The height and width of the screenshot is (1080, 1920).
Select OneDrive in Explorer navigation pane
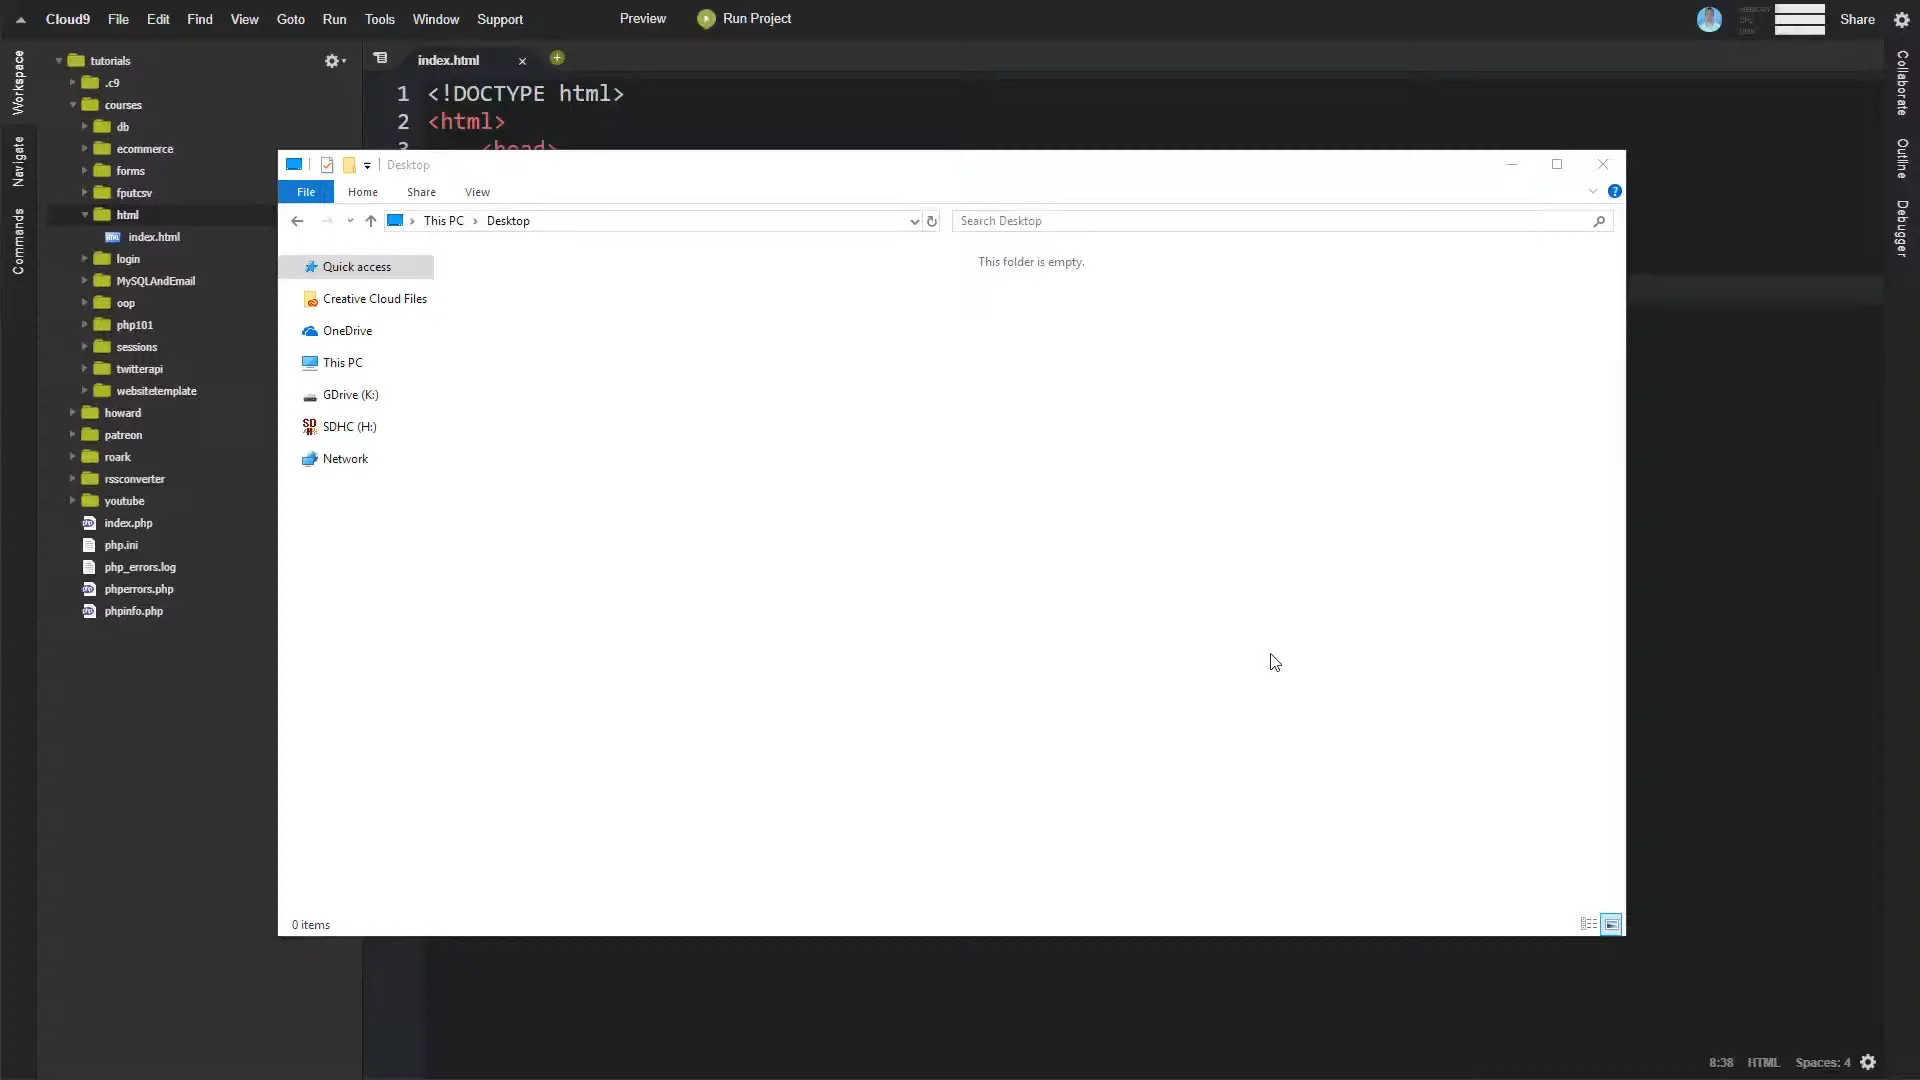tap(347, 331)
